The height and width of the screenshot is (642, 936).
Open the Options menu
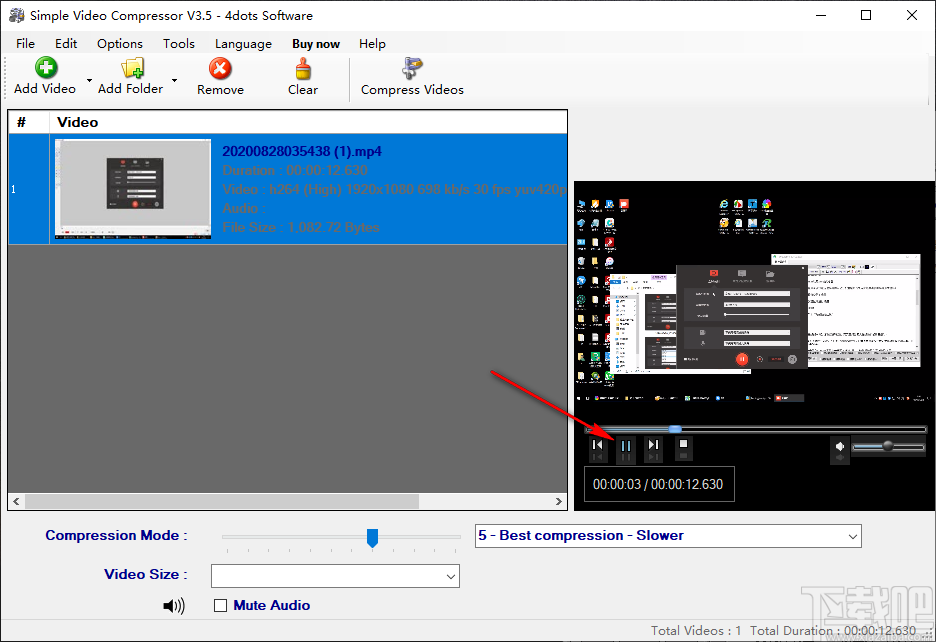(119, 43)
